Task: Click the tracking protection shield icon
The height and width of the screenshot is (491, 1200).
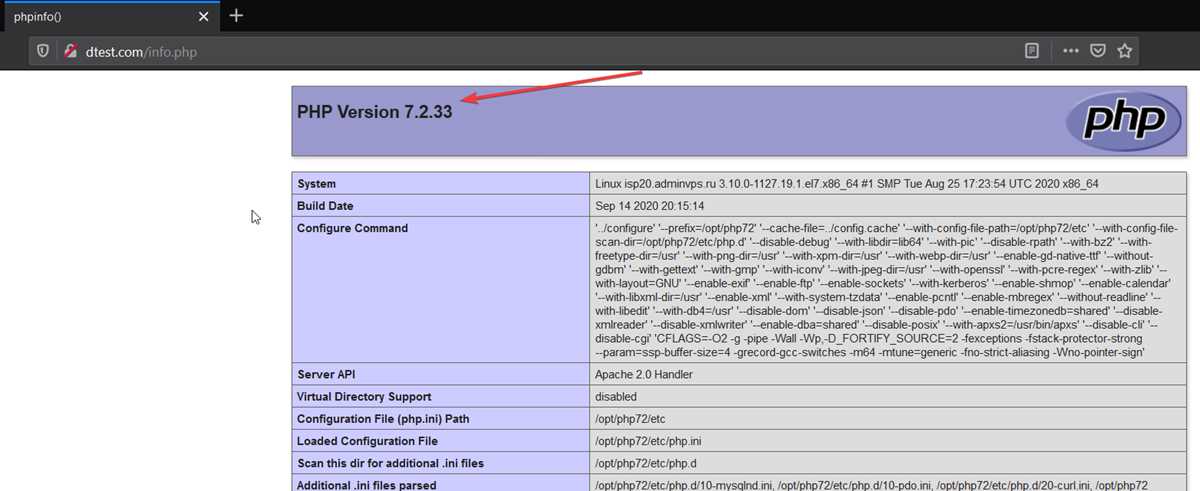Action: 43,51
